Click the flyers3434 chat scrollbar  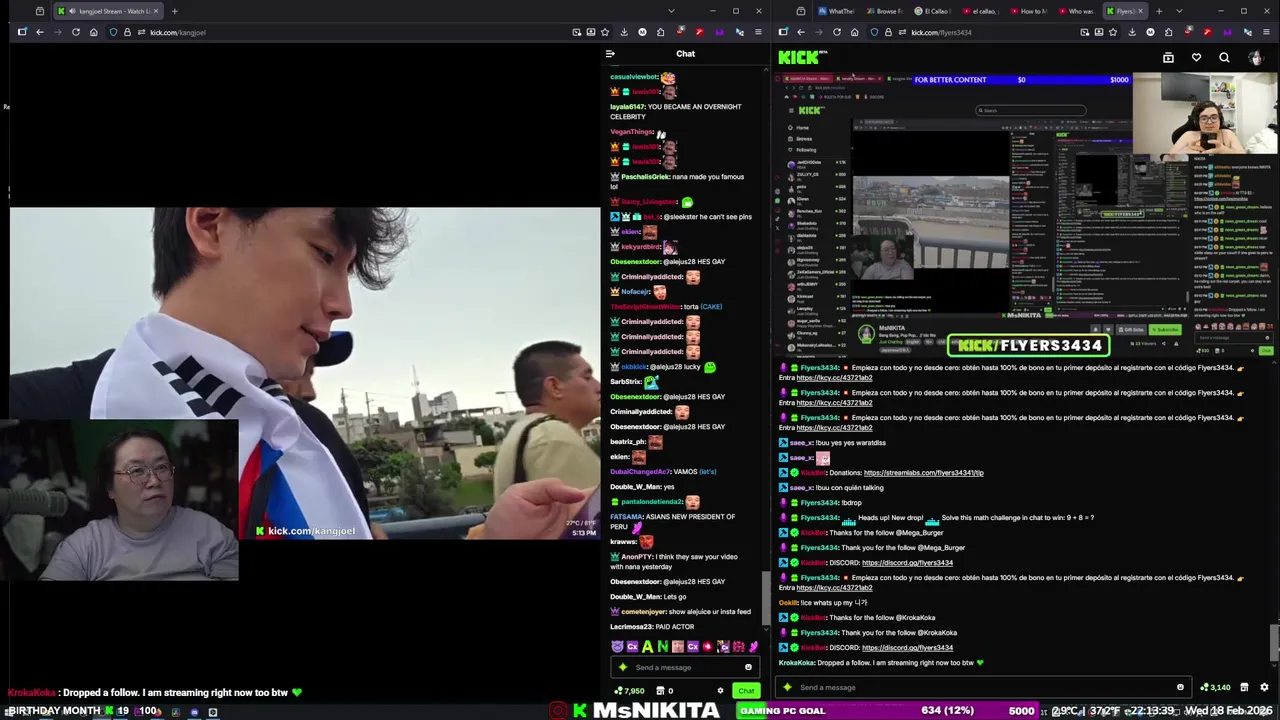tap(1274, 642)
